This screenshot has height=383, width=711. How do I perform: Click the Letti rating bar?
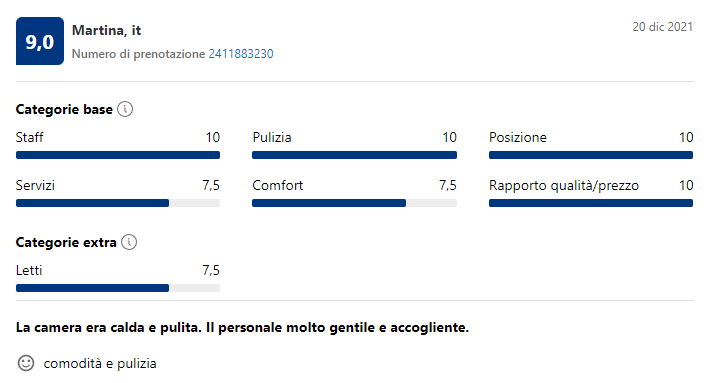coord(118,288)
